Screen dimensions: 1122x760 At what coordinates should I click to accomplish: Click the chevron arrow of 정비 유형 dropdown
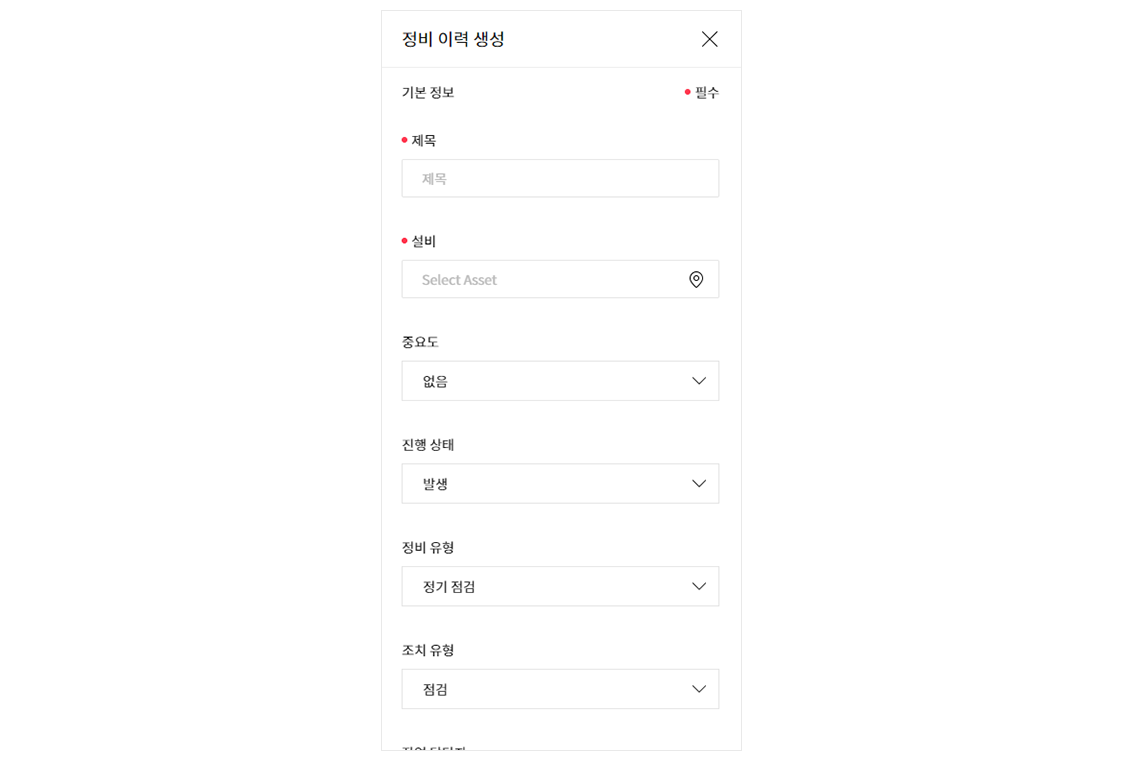[699, 586]
